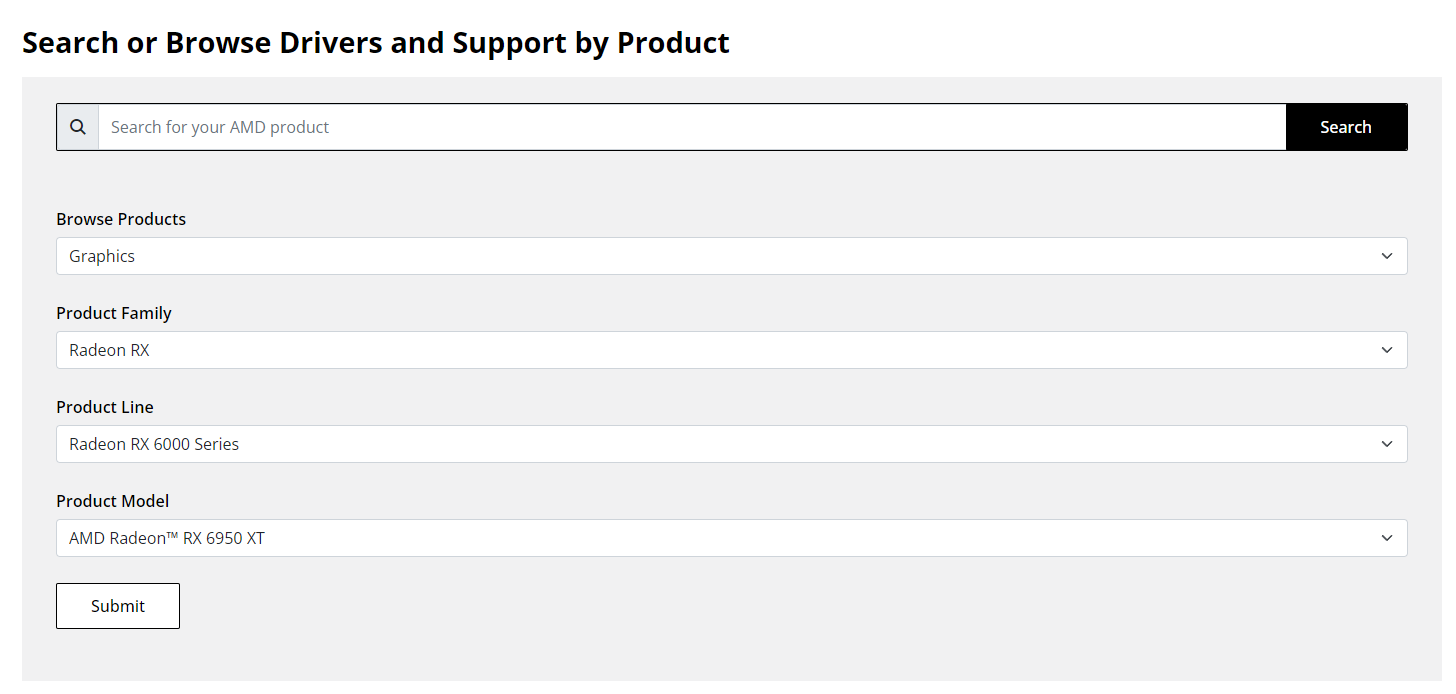The width and height of the screenshot is (1456, 694).
Task: Click the selected 'Radeon RX 6000 Series' value
Action: coord(154,444)
